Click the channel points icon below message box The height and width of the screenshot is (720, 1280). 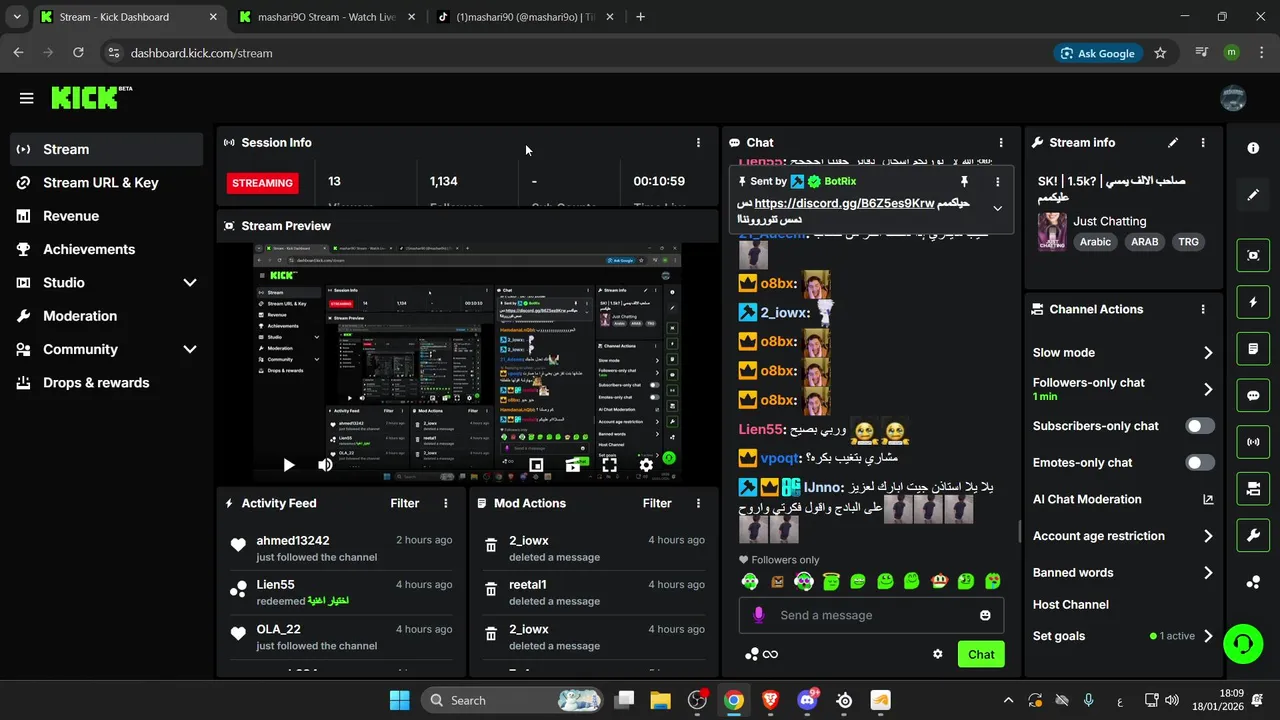(752, 654)
